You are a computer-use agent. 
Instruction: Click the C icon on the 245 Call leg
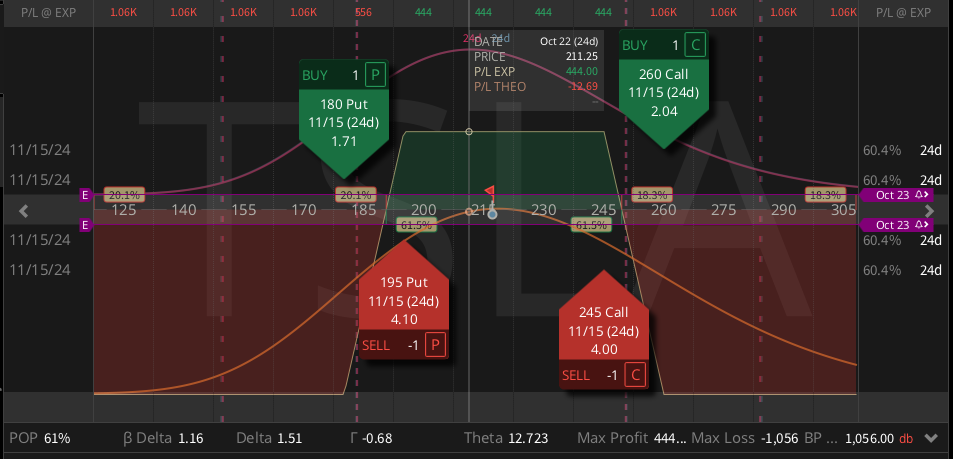[x=635, y=375]
